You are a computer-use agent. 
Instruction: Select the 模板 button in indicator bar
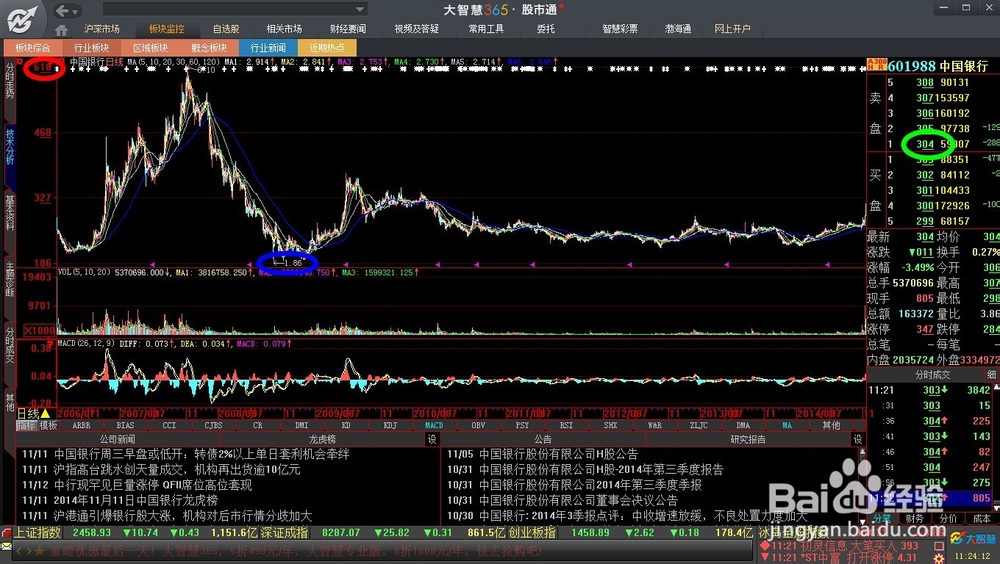(48, 425)
